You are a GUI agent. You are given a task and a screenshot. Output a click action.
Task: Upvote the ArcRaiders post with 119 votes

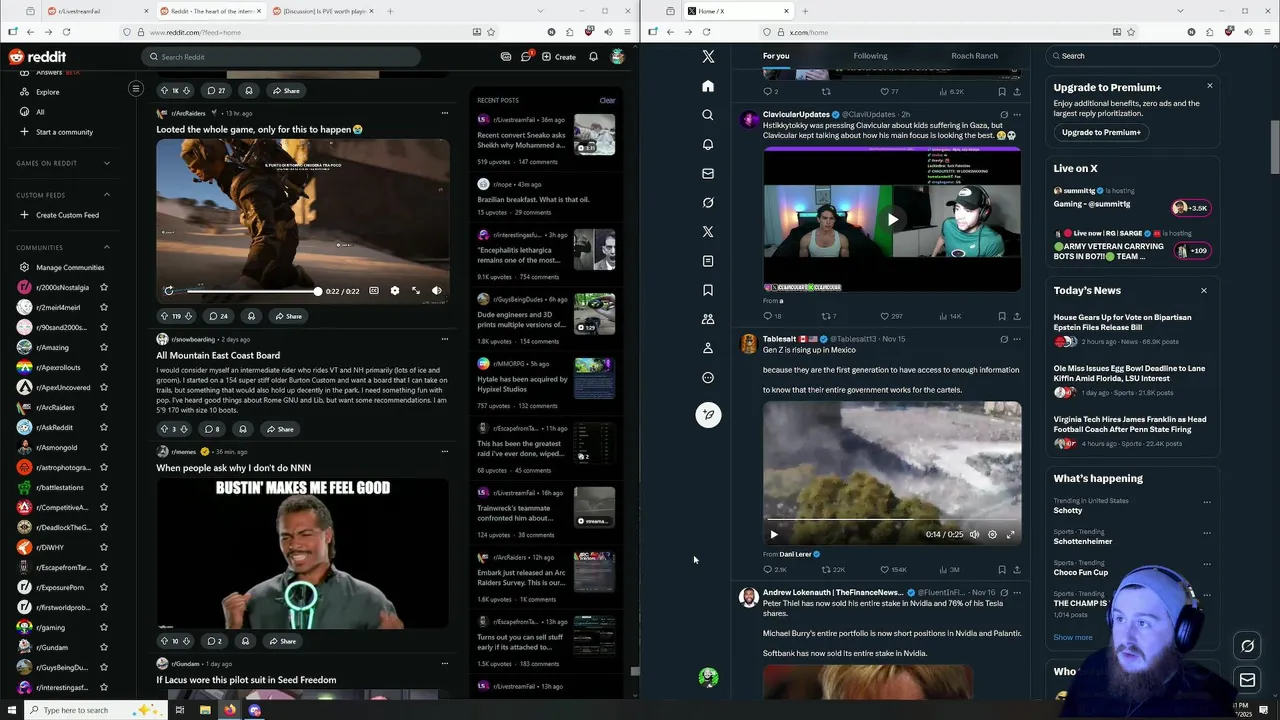click(164, 316)
